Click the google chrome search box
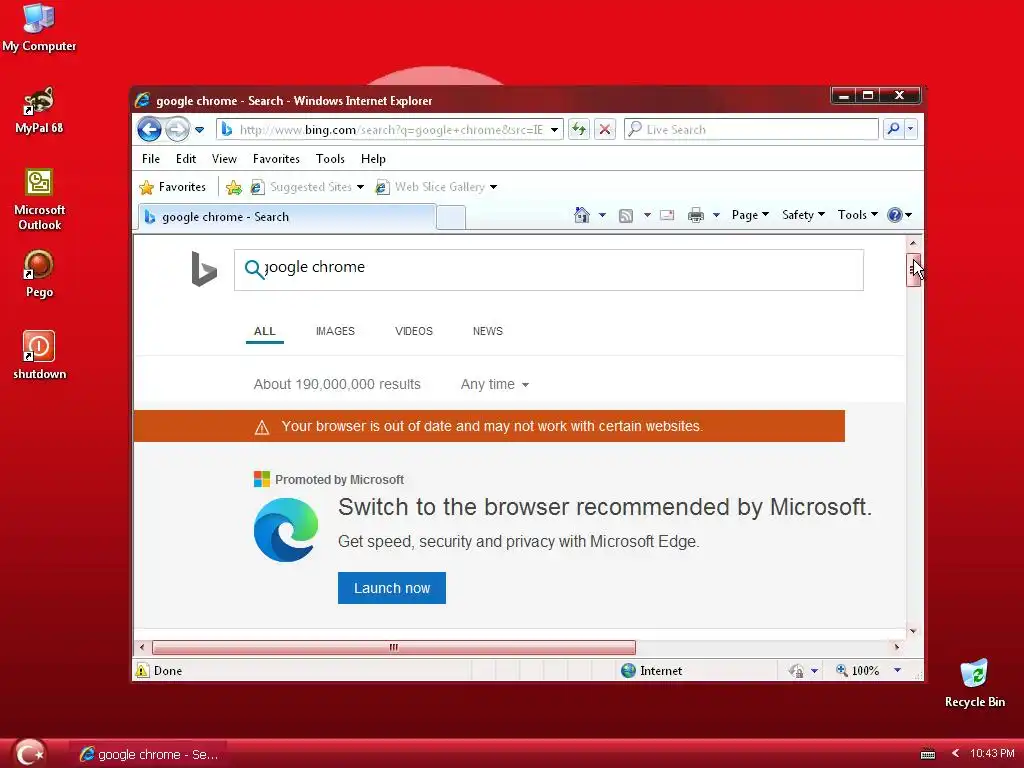This screenshot has height=768, width=1024. [x=549, y=270]
